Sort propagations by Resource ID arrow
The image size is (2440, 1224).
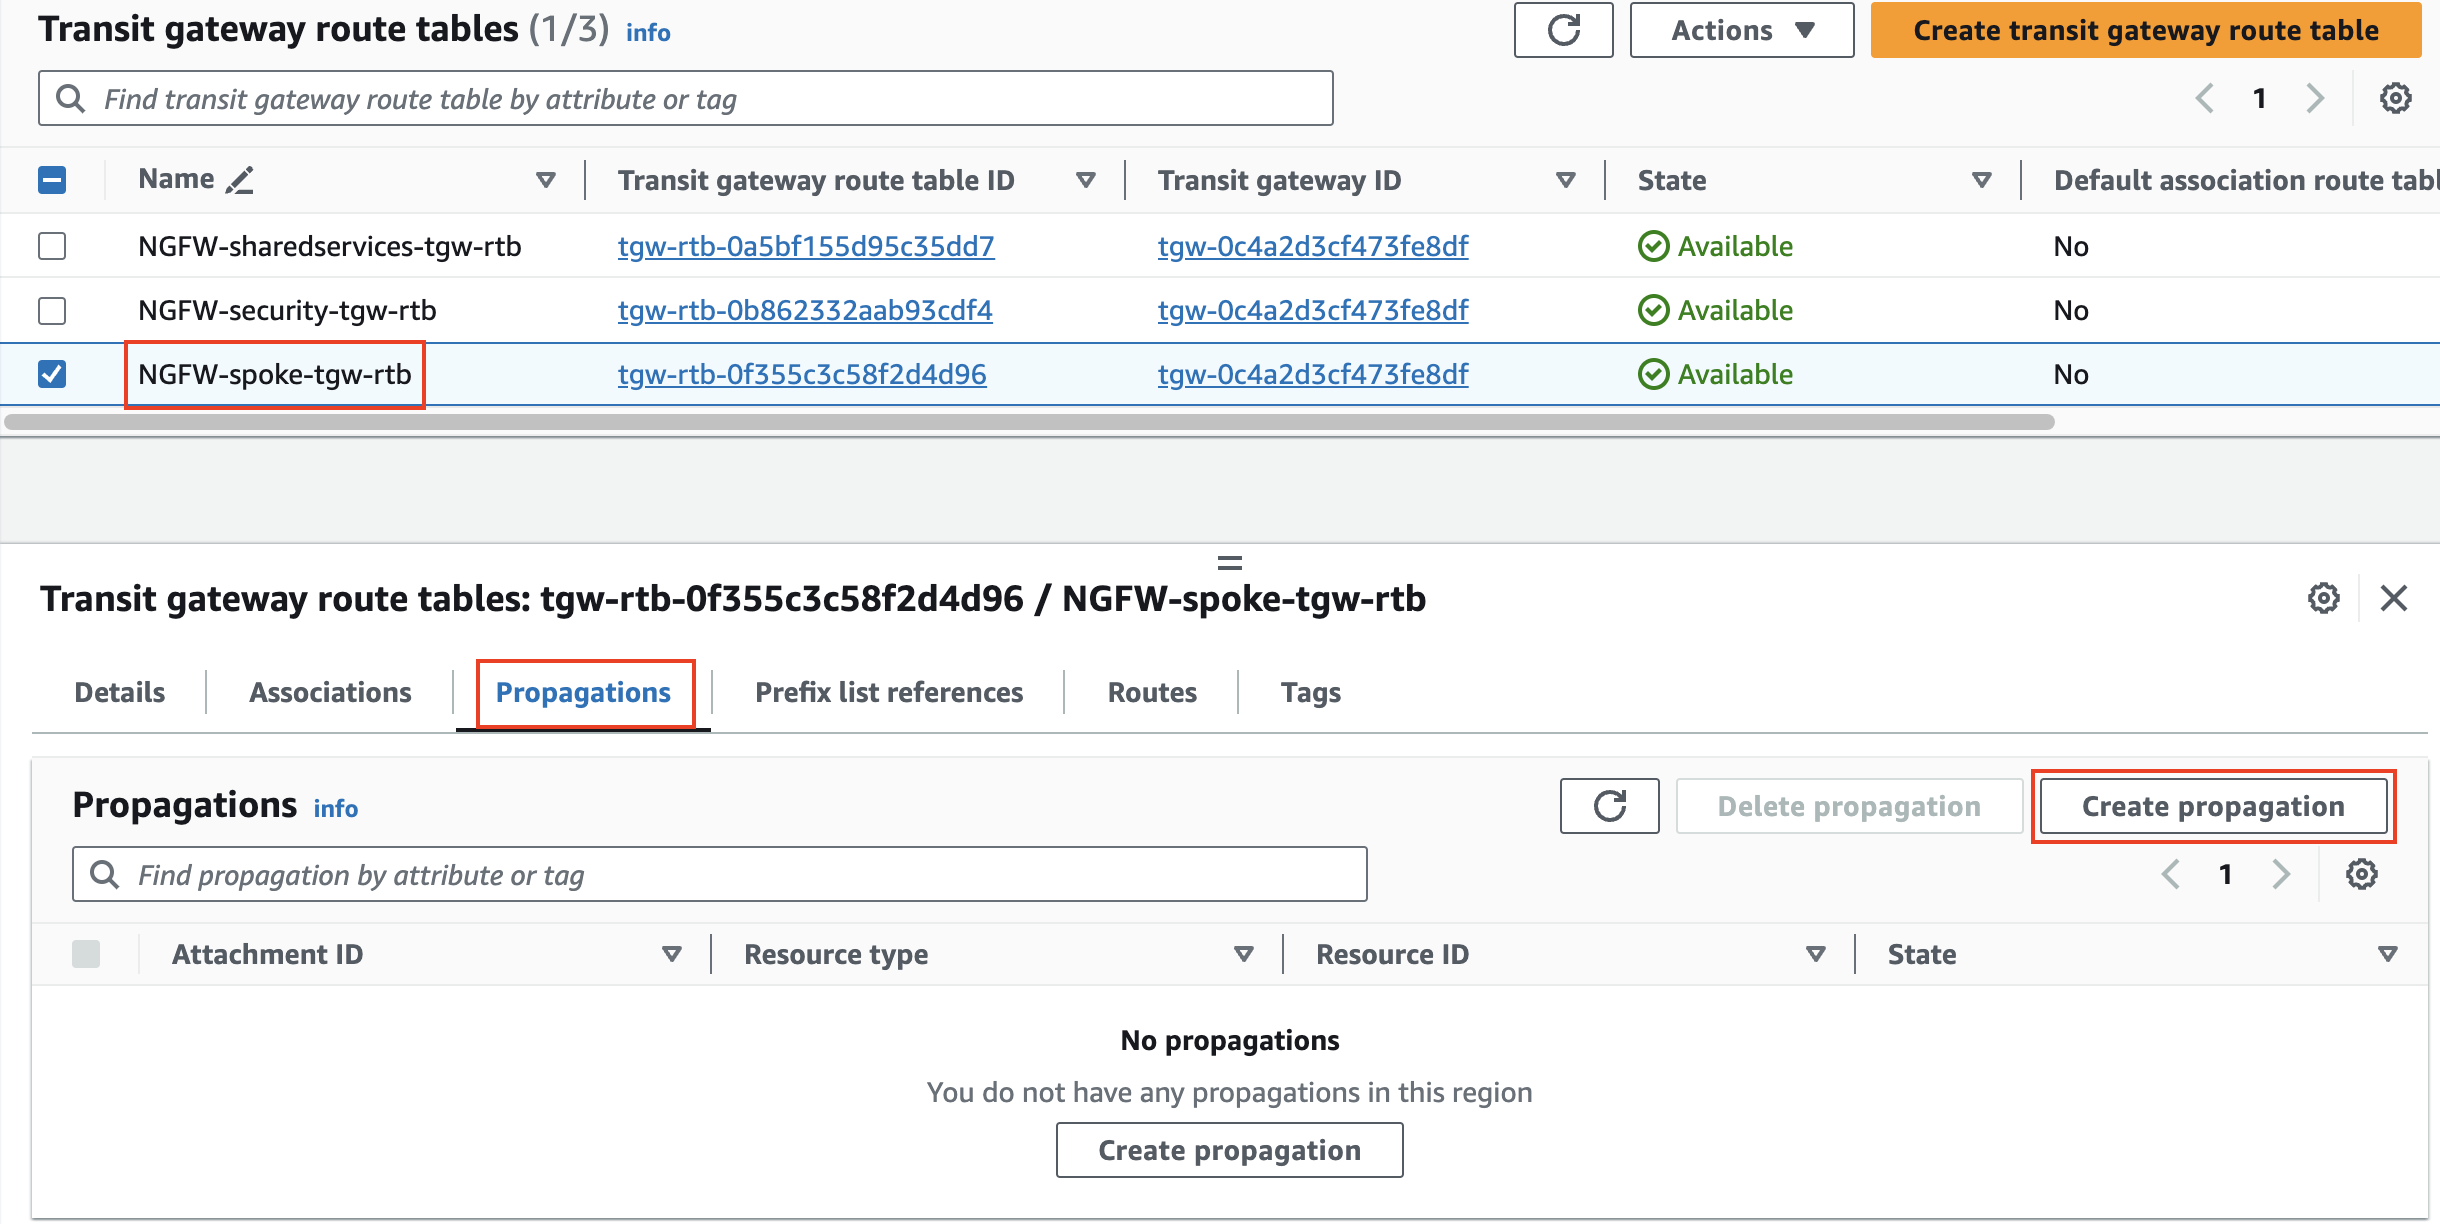pos(1816,954)
